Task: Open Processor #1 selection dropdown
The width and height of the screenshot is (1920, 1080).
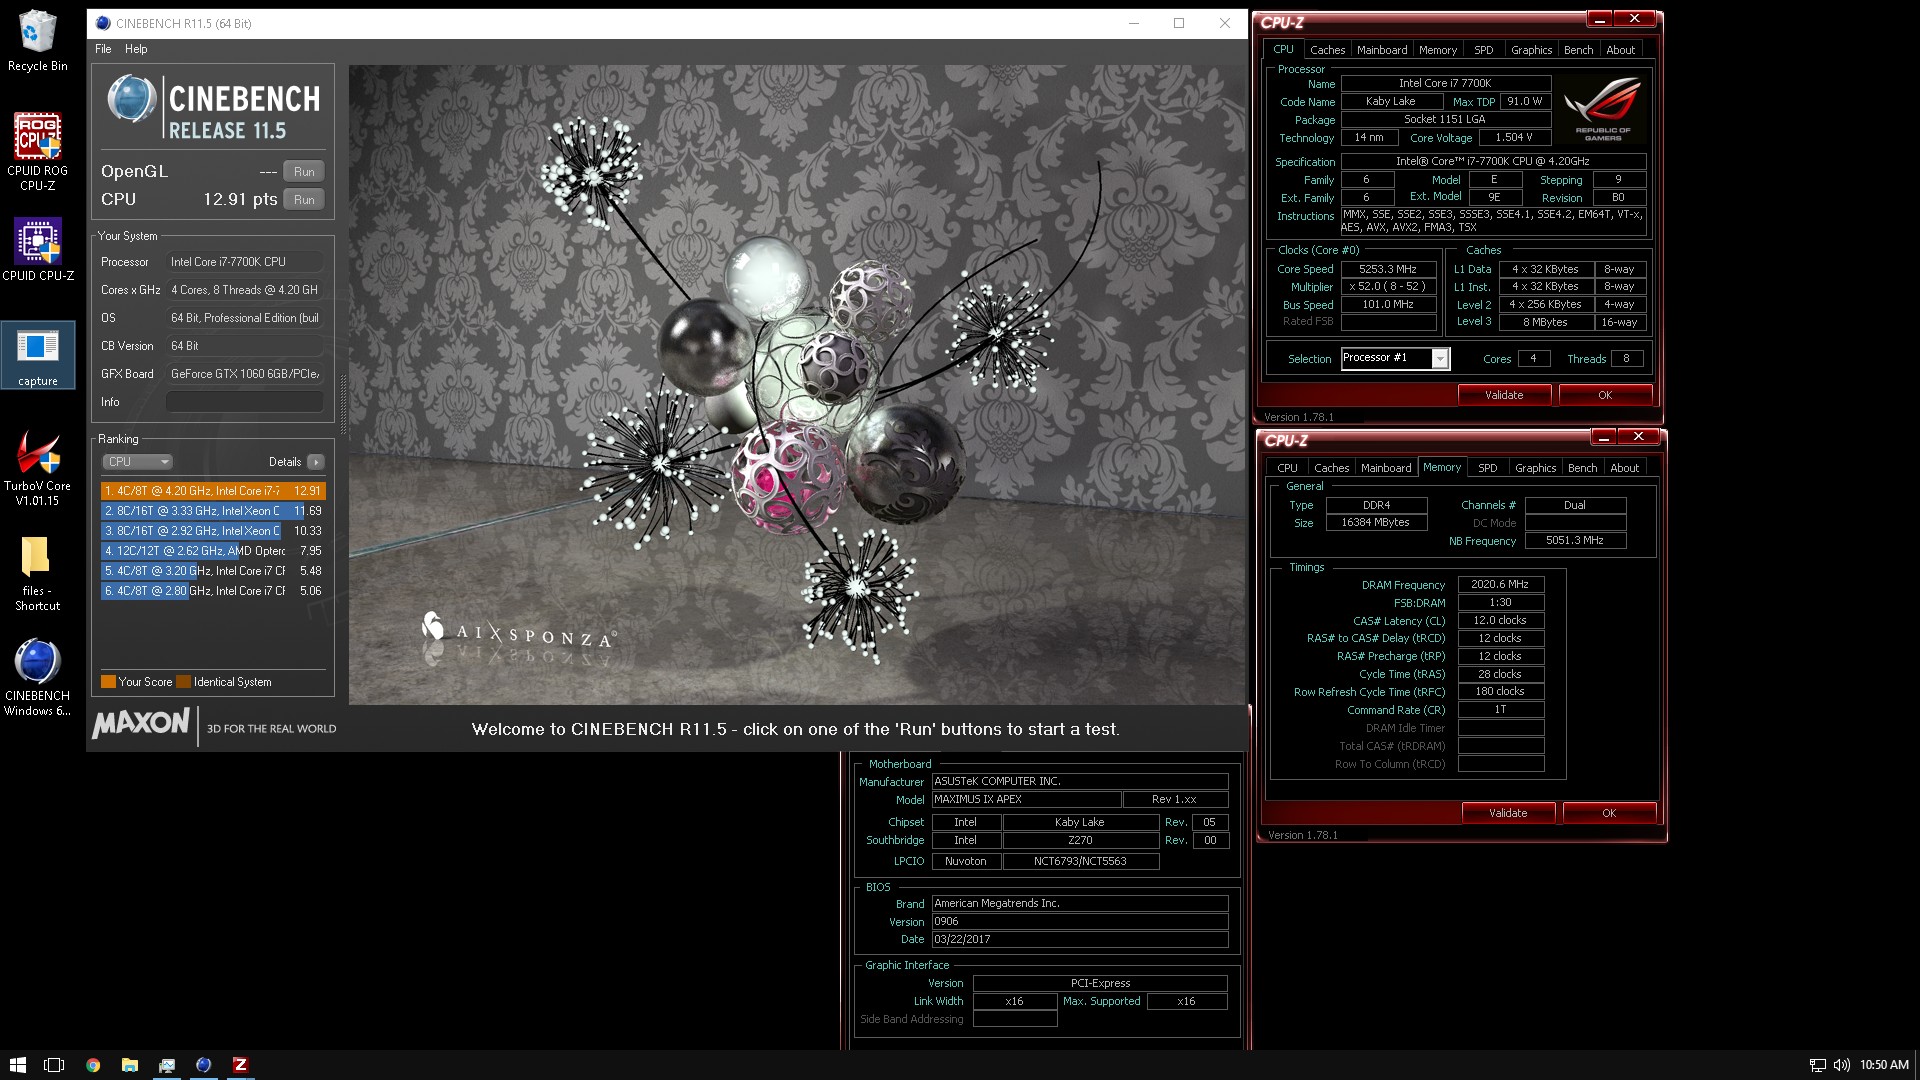Action: (x=1394, y=358)
